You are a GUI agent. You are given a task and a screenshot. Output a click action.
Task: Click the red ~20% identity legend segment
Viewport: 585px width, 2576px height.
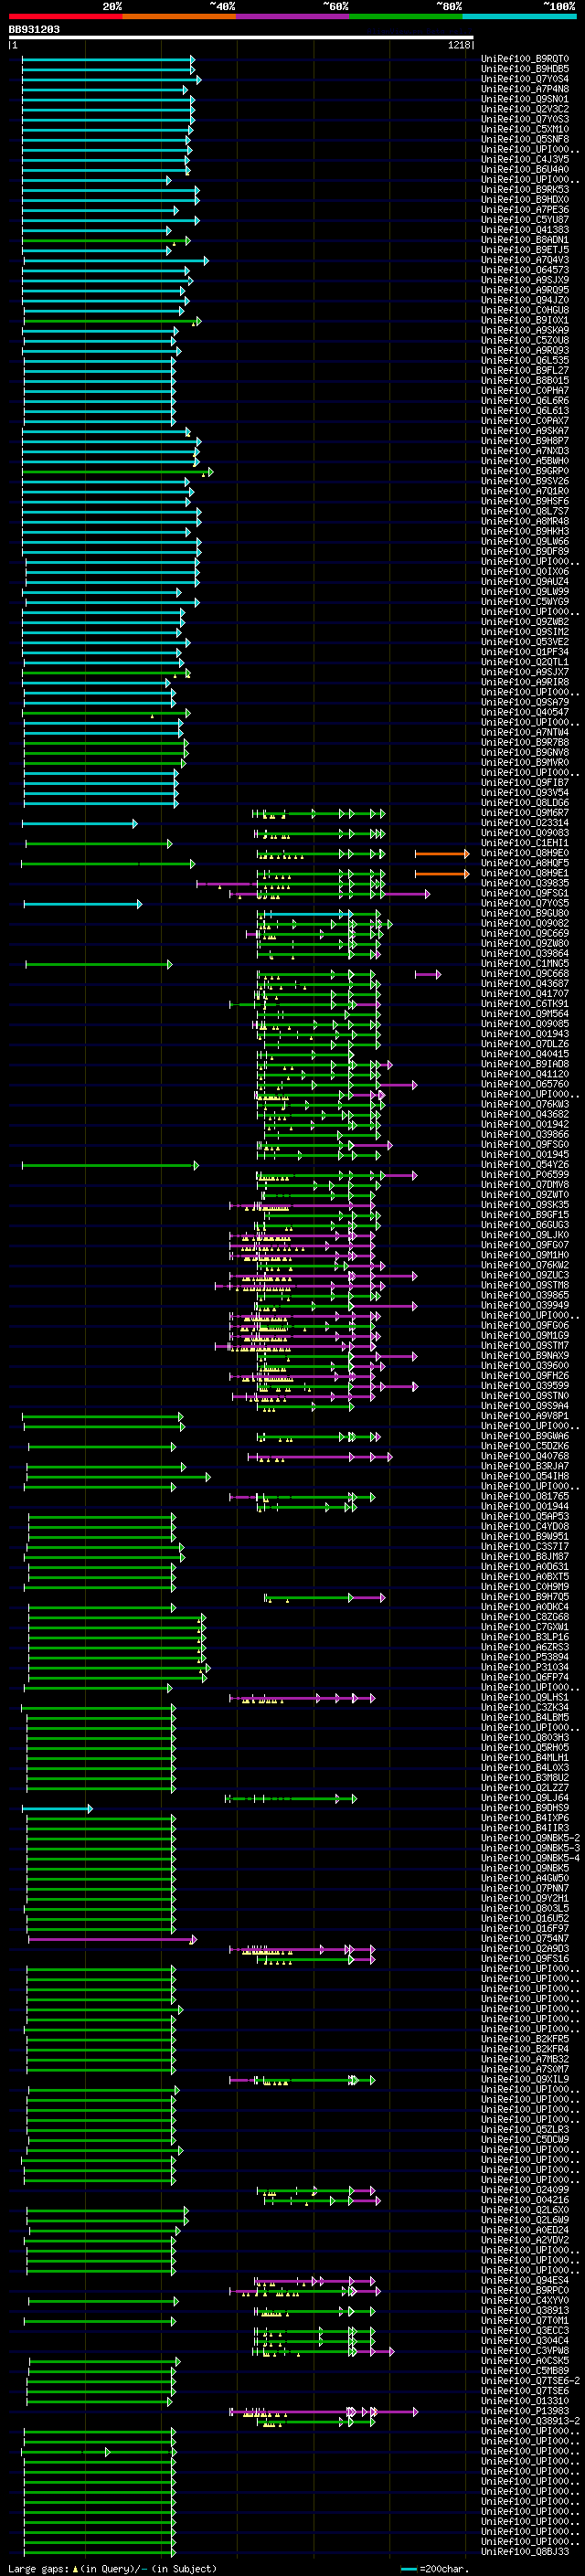point(65,16)
